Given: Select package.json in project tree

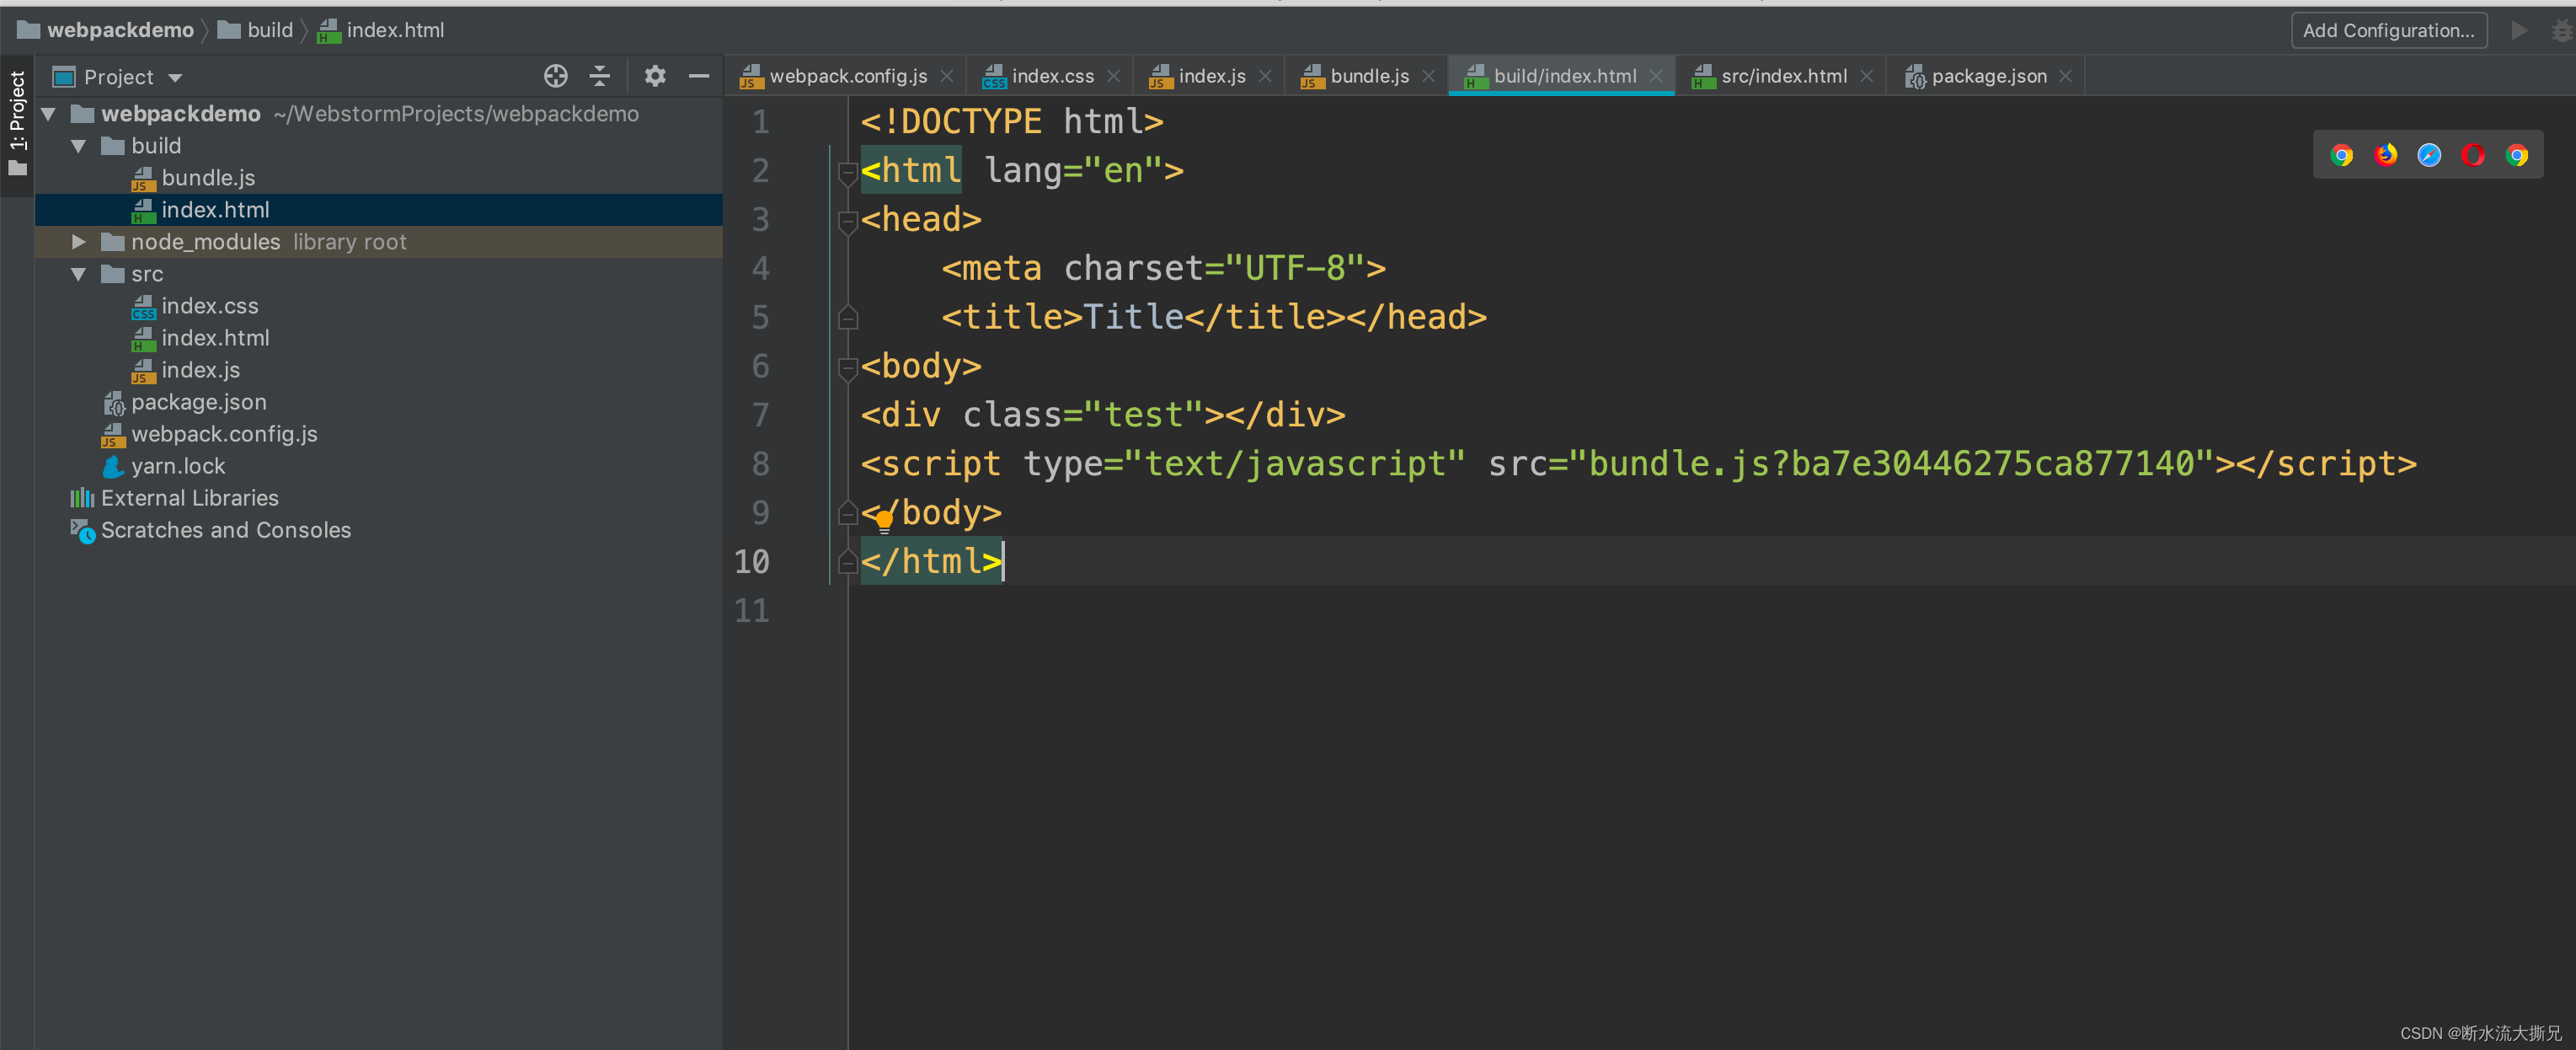Looking at the screenshot, I should [379, 402].
